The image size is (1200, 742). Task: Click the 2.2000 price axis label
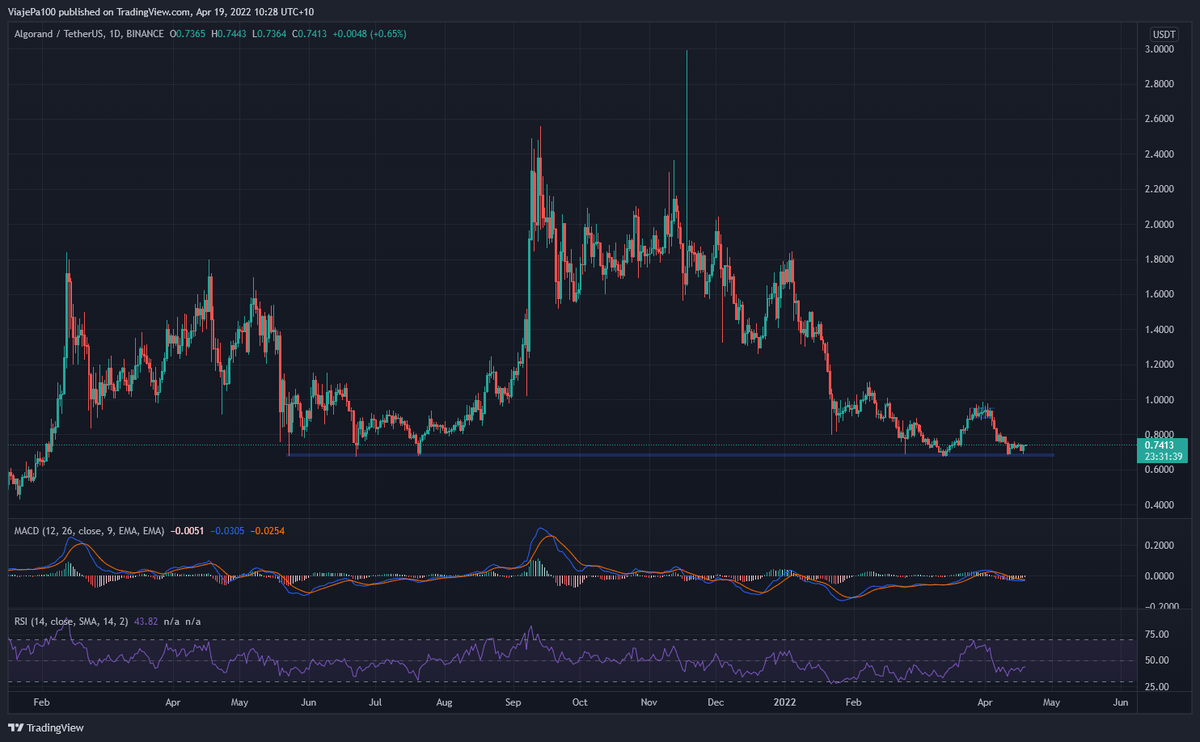pyautogui.click(x=1160, y=190)
